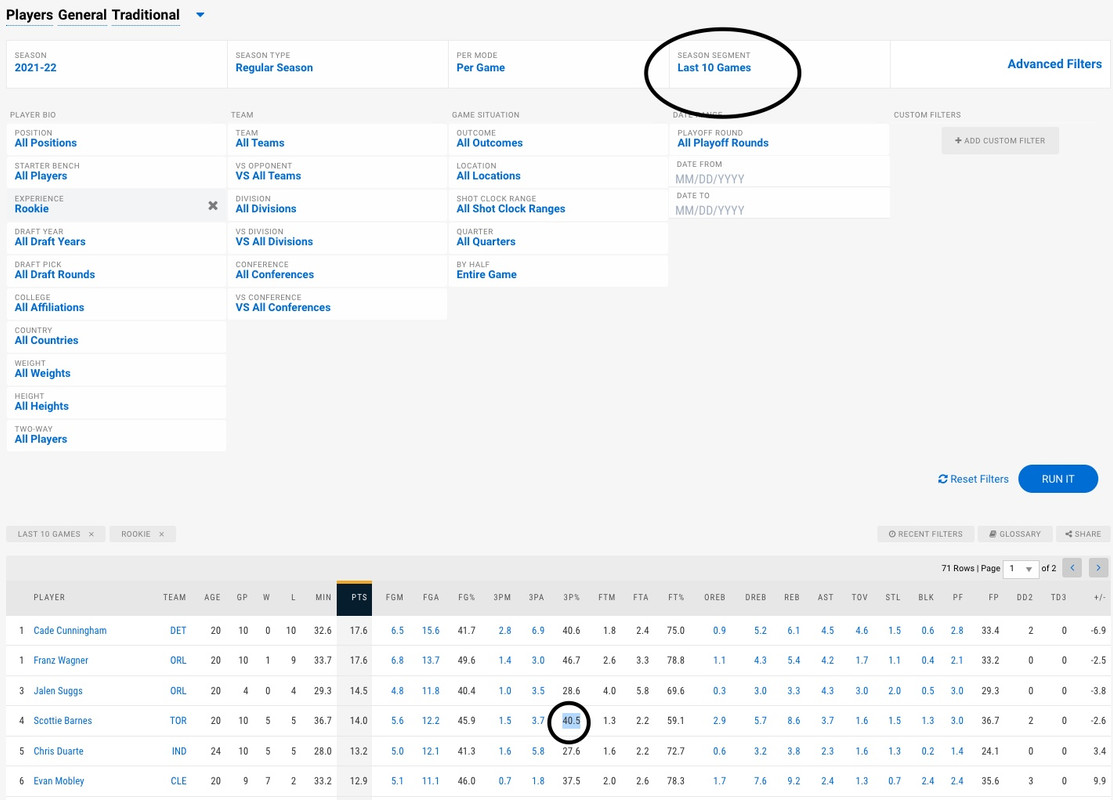Change Season Segment Last 10 Games selector
The image size is (1113, 800).
(779, 64)
